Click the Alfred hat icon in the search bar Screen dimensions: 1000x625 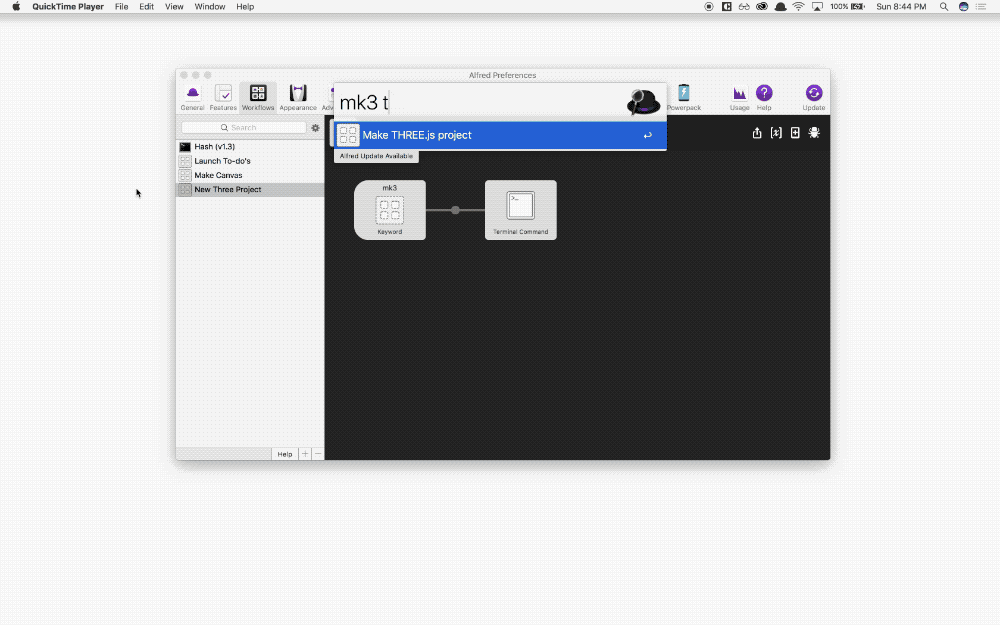pyautogui.click(x=643, y=102)
